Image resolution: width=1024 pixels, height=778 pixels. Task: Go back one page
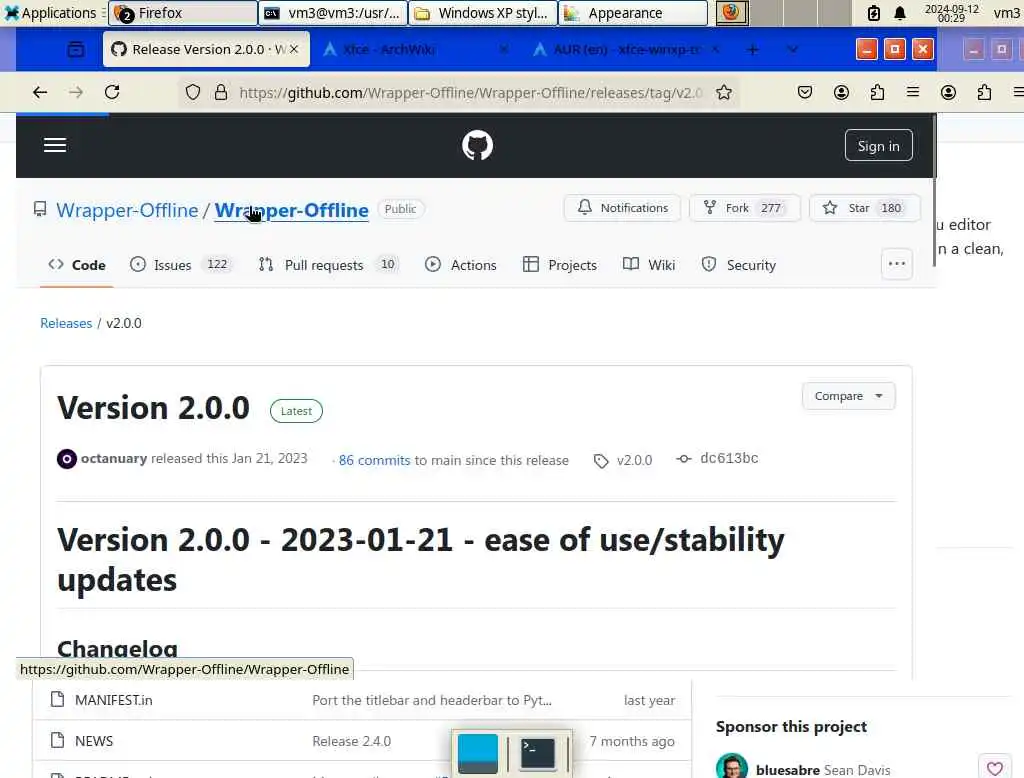(x=40, y=93)
